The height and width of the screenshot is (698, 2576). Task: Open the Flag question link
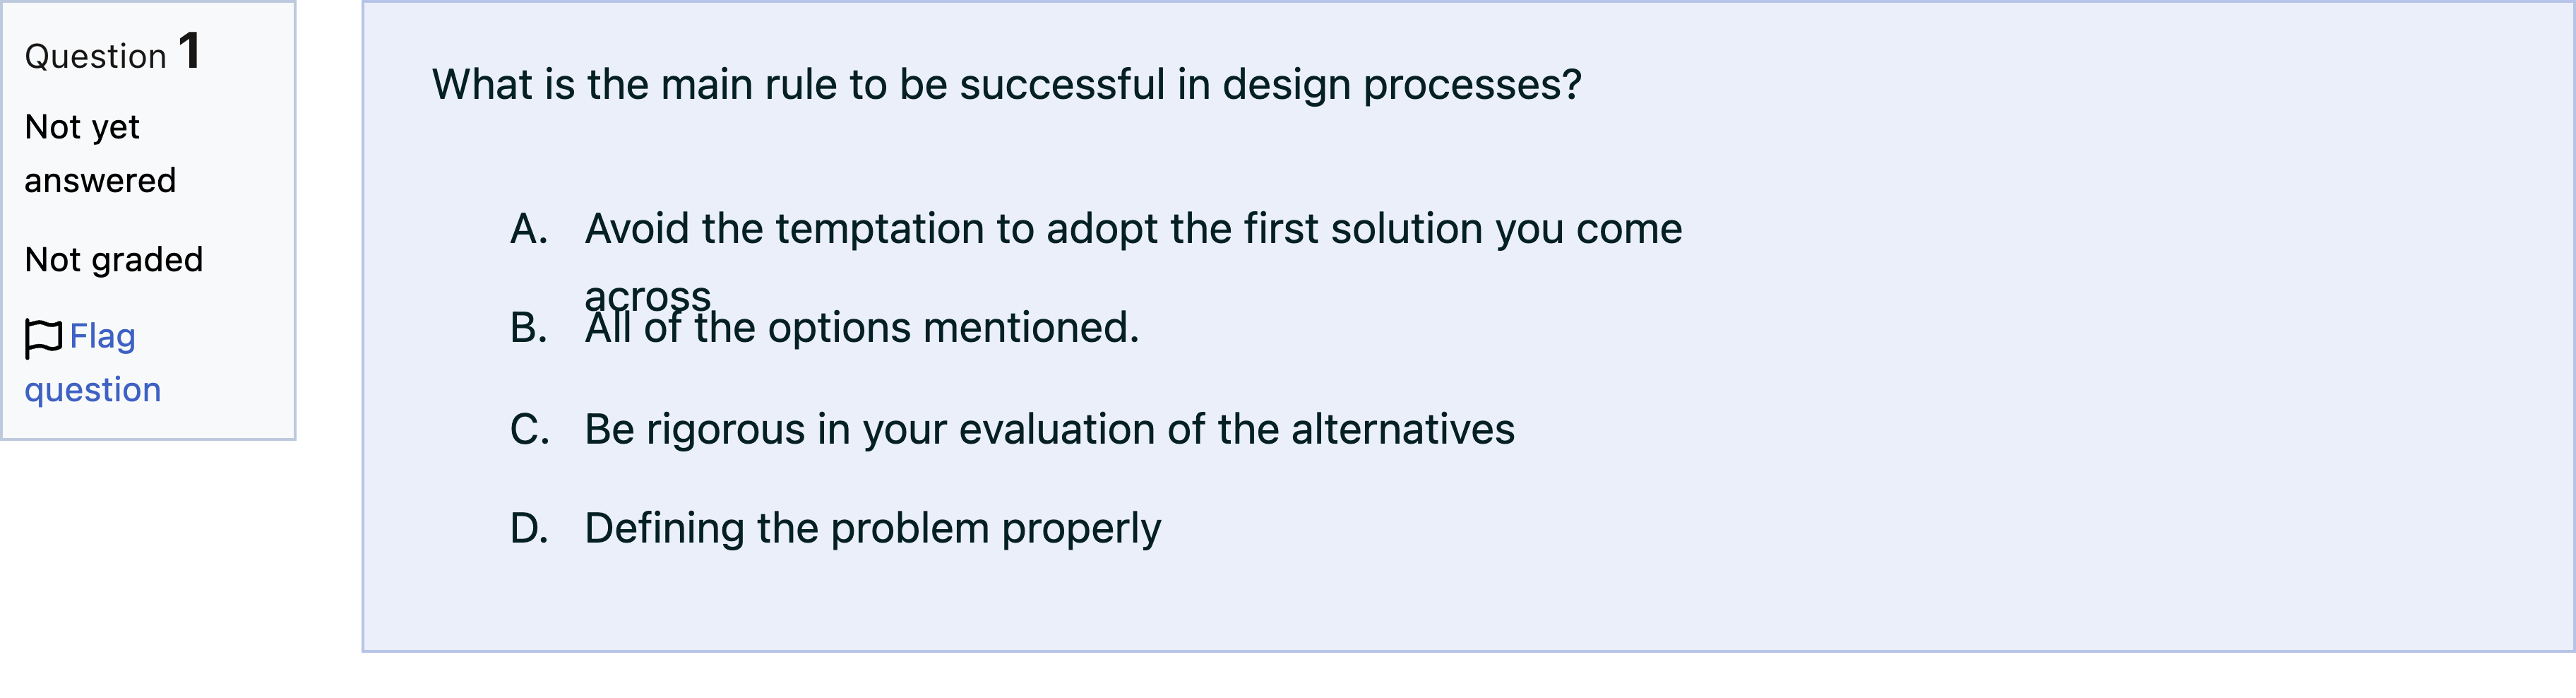click(x=93, y=362)
